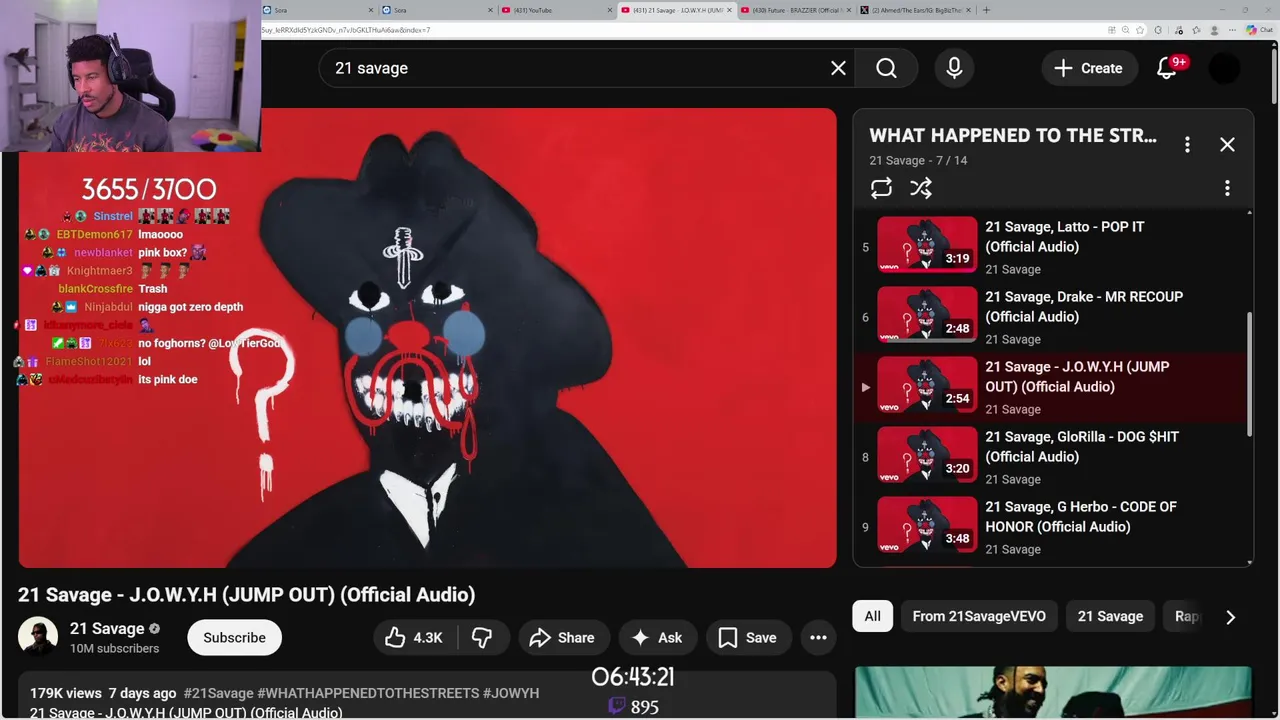Open the recommended video thumbnail below chips
Viewport: 1280px width, 720px height.
1053,693
